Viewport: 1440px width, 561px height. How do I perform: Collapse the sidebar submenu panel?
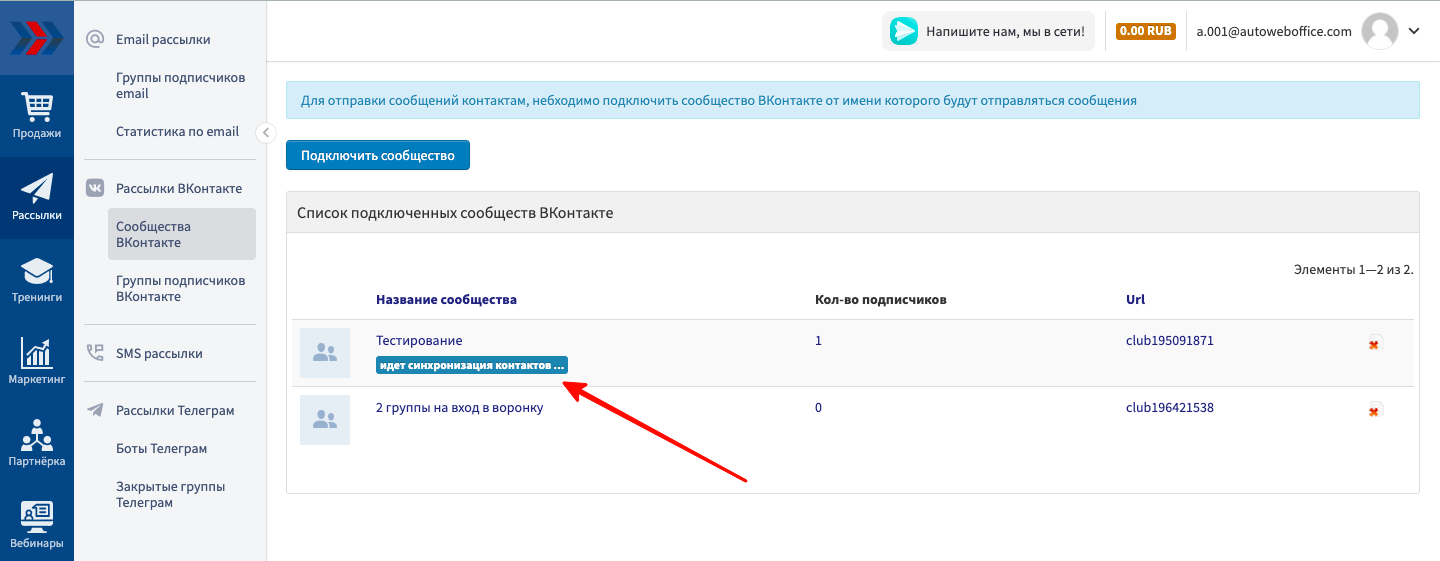click(265, 132)
